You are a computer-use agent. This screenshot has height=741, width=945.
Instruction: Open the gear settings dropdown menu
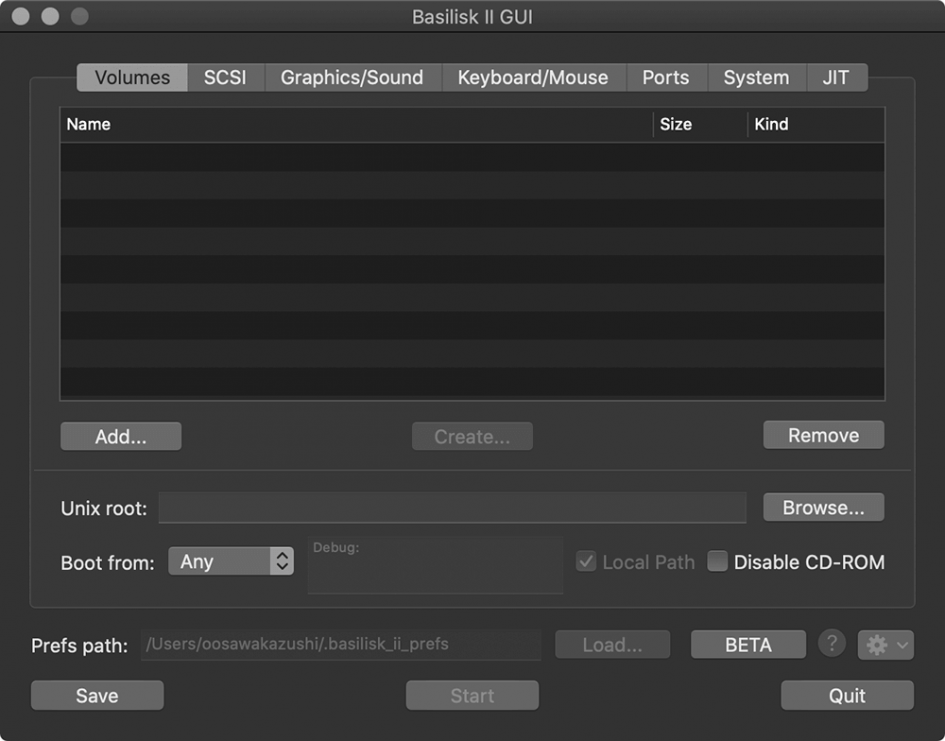click(x=885, y=645)
